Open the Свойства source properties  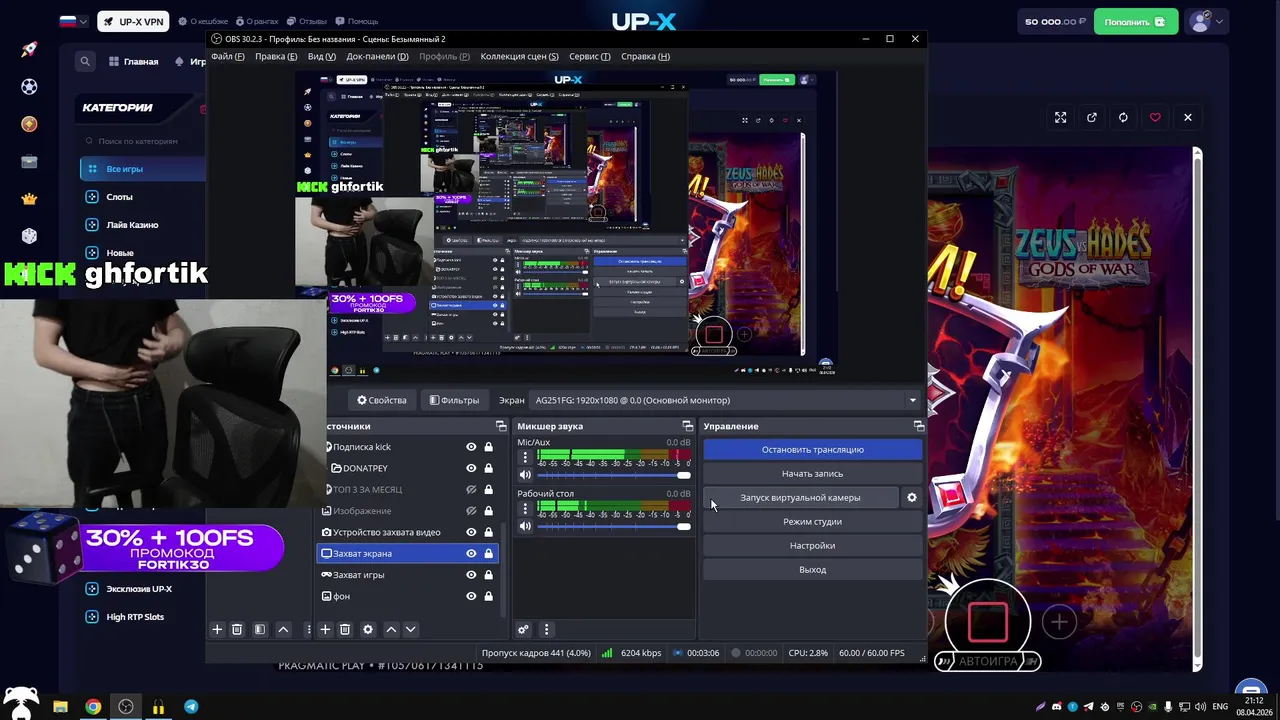pyautogui.click(x=382, y=400)
